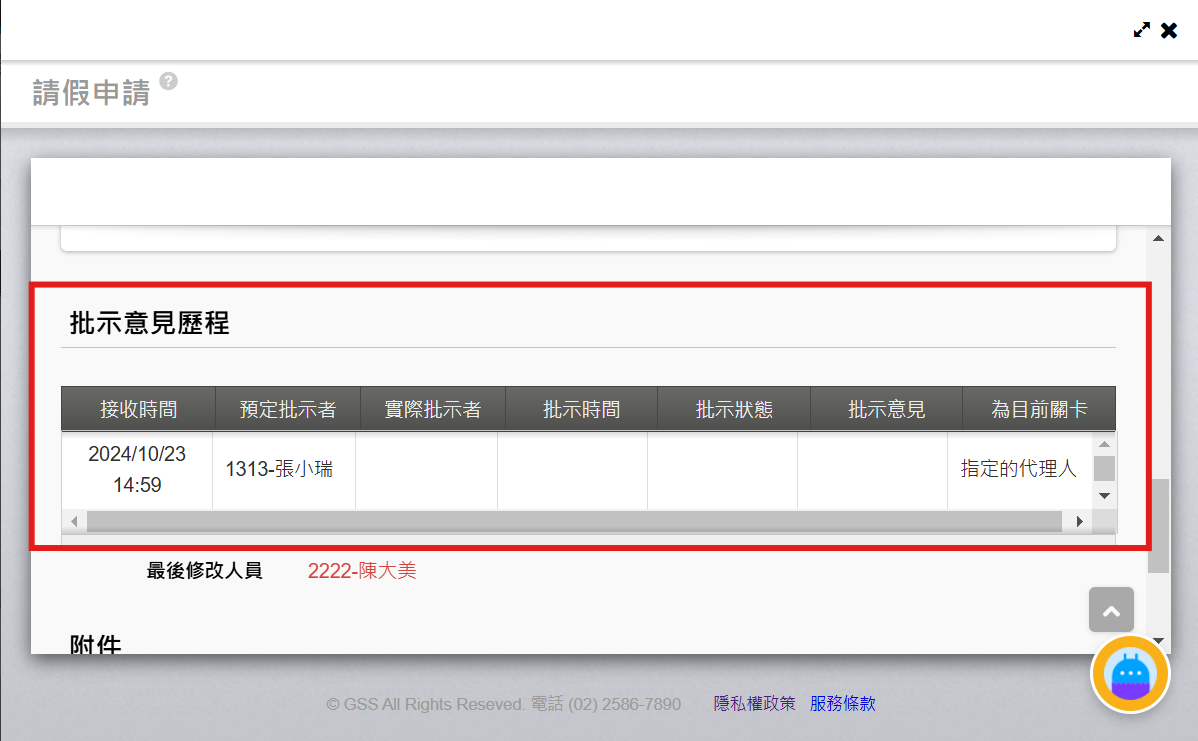The width and height of the screenshot is (1198, 741).
Task: Click page scrollbar down arrow
Action: coord(1158,641)
